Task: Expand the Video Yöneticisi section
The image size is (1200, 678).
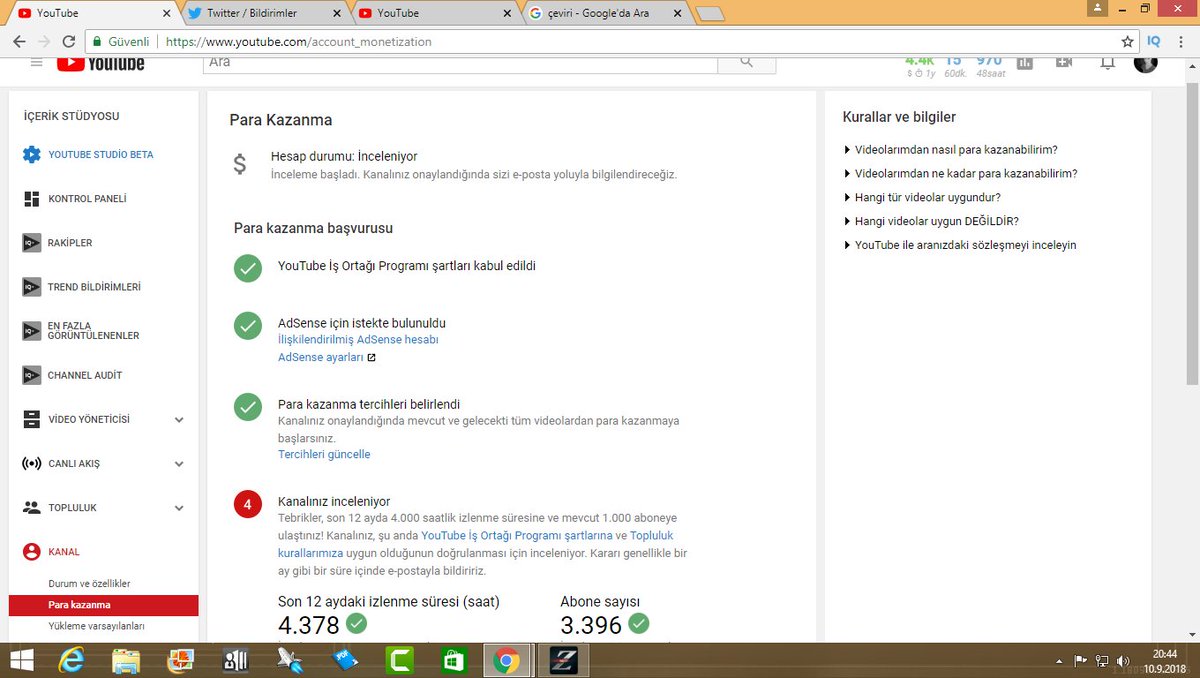Action: tap(179, 420)
